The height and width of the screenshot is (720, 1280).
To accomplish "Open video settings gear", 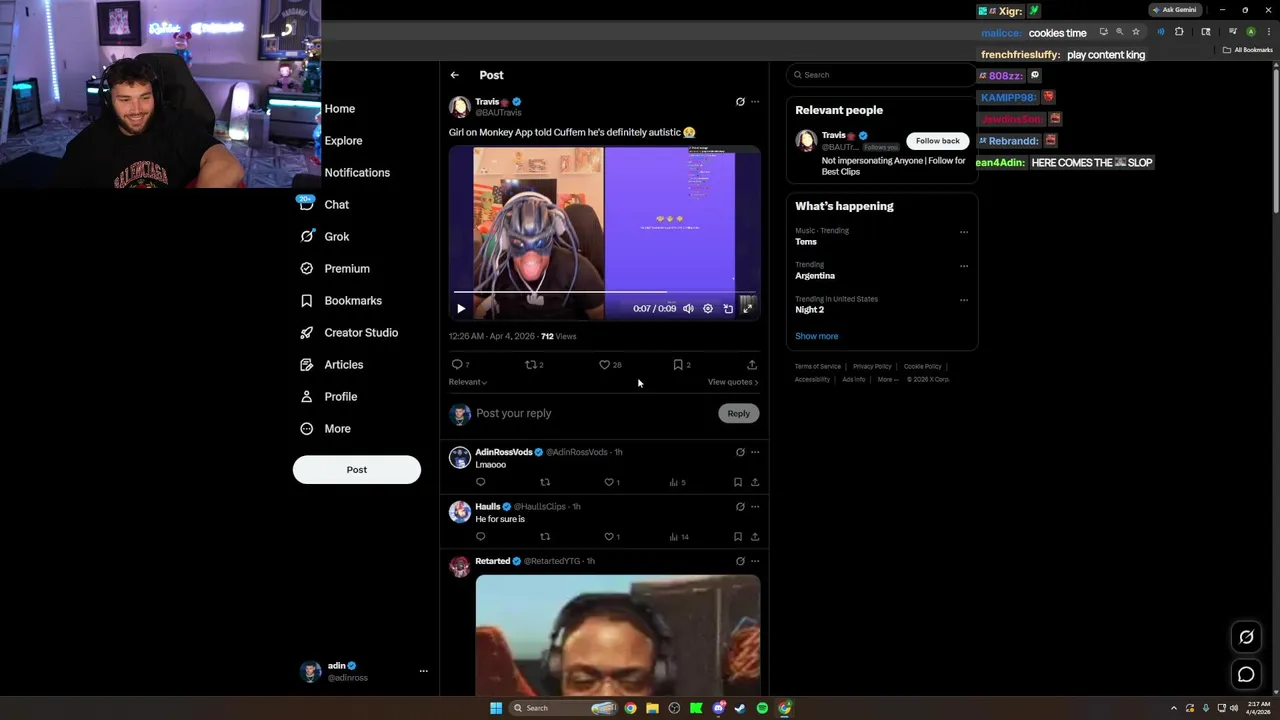I will [708, 309].
